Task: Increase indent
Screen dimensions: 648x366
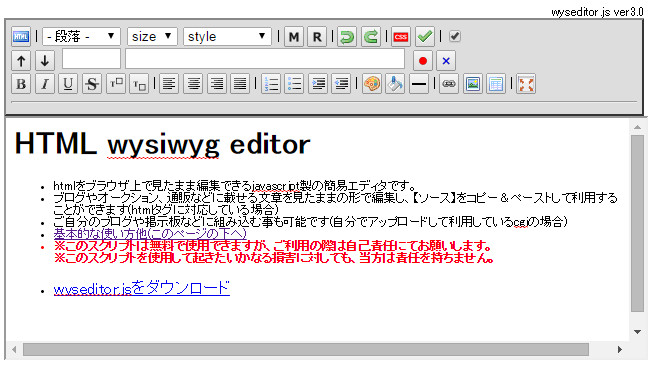Action: pyautogui.click(x=318, y=84)
